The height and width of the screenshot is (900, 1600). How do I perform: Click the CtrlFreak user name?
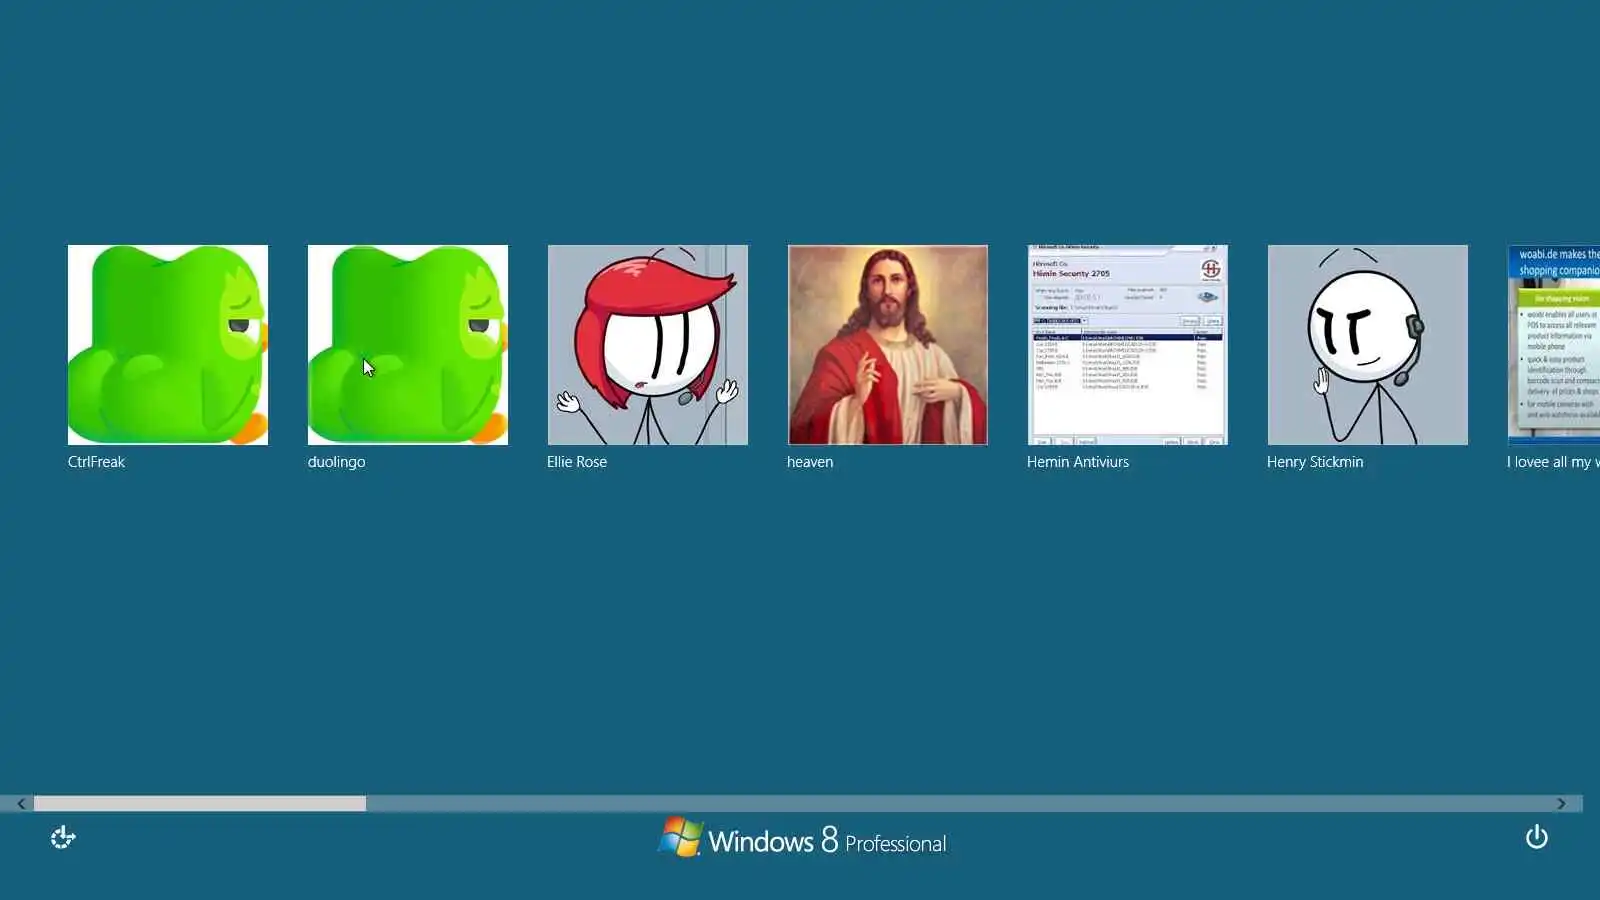(96, 462)
